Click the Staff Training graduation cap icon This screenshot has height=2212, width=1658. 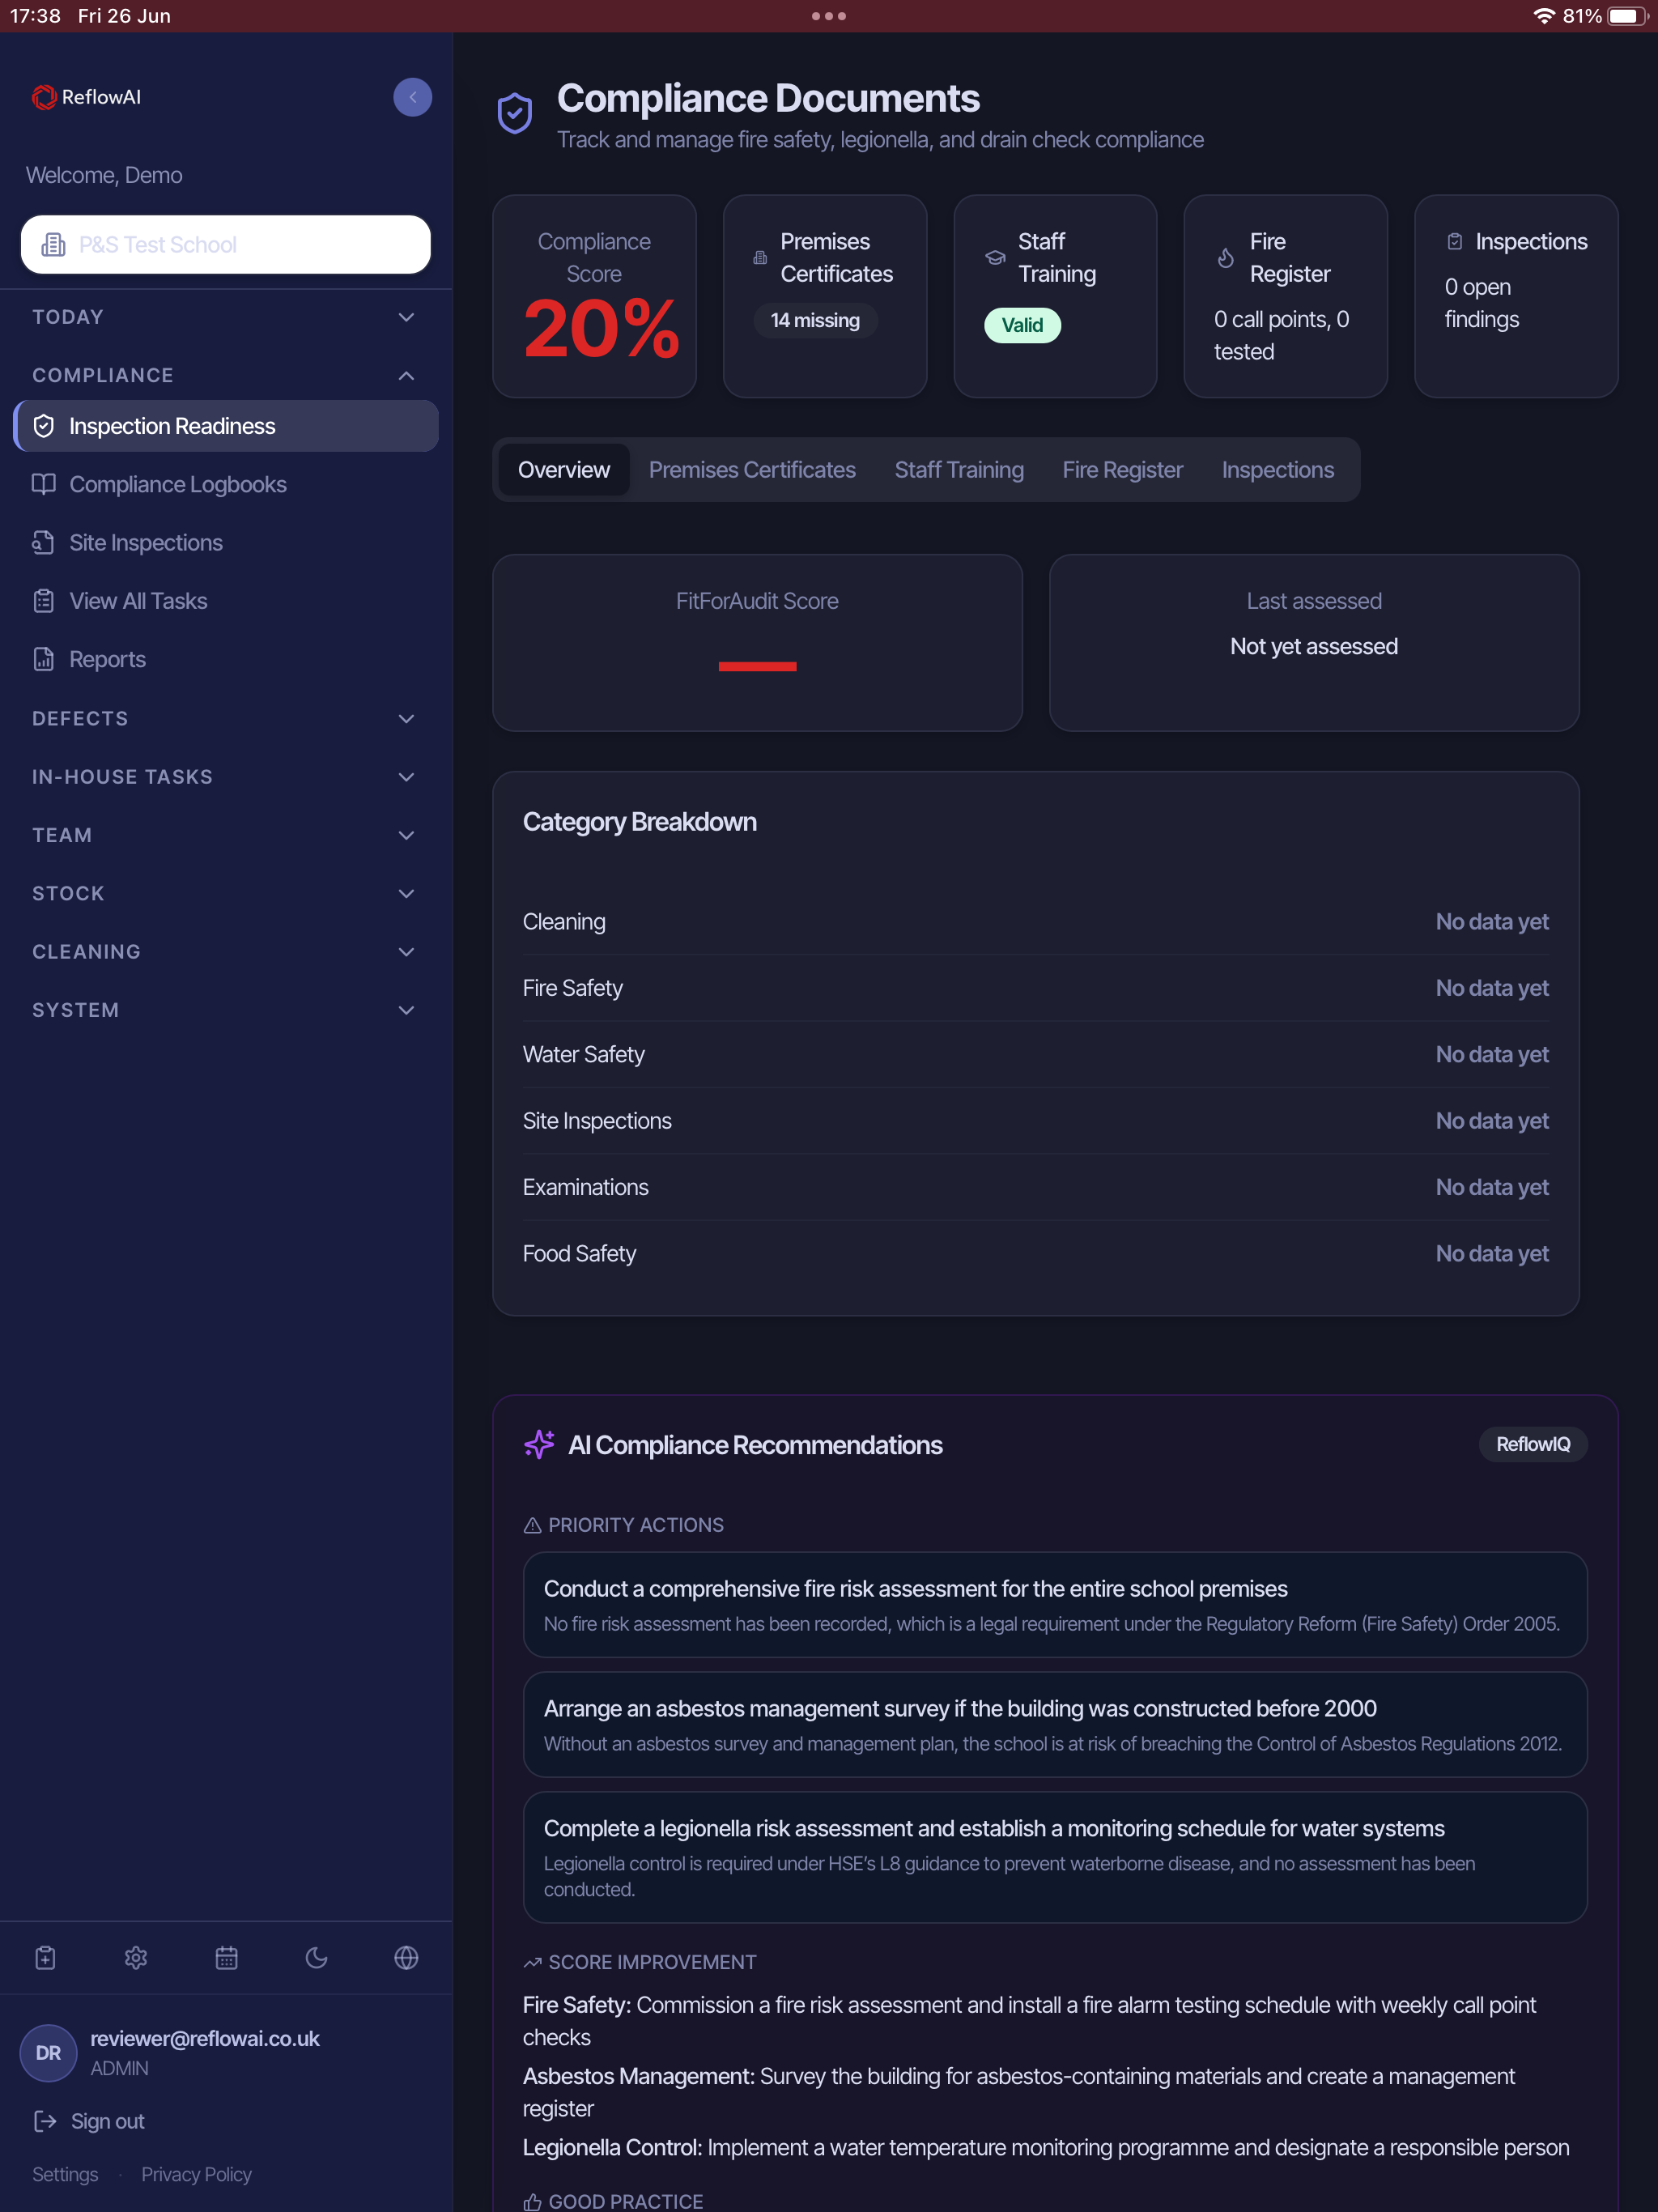995,258
